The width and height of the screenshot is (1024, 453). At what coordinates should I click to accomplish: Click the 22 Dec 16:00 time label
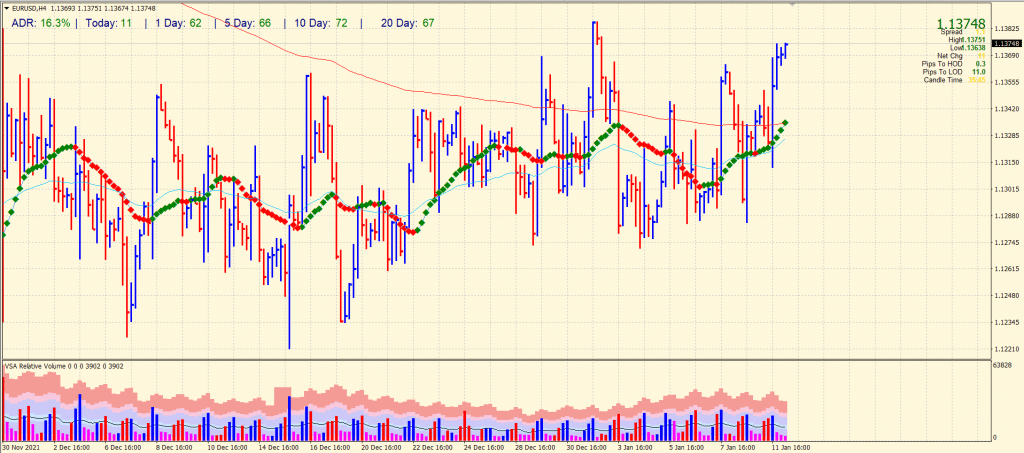click(430, 448)
